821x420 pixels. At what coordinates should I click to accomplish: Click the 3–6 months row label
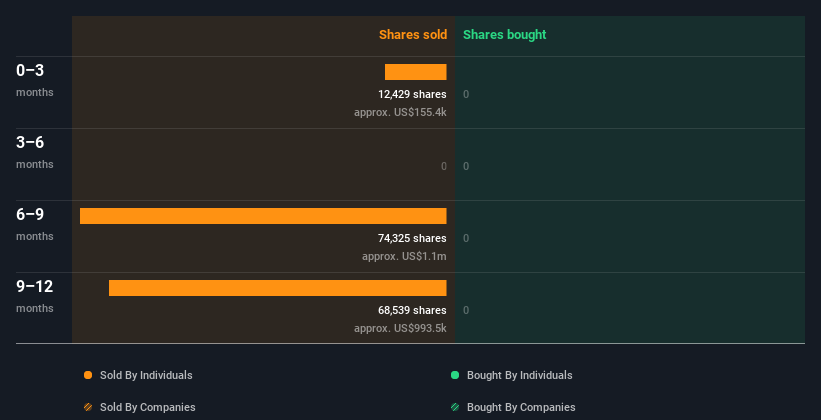pos(31,143)
